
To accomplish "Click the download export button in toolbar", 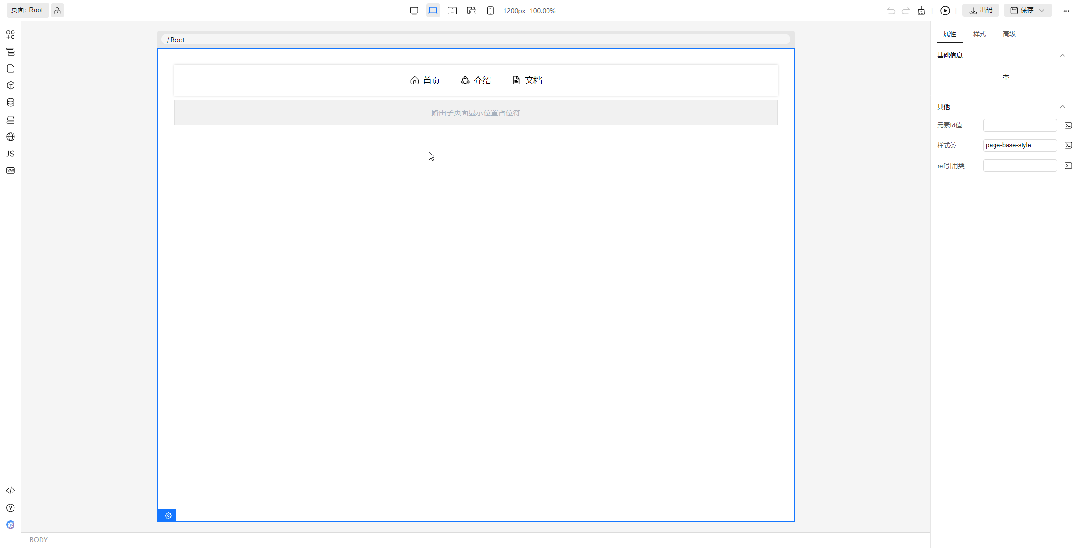I will 981,10.
